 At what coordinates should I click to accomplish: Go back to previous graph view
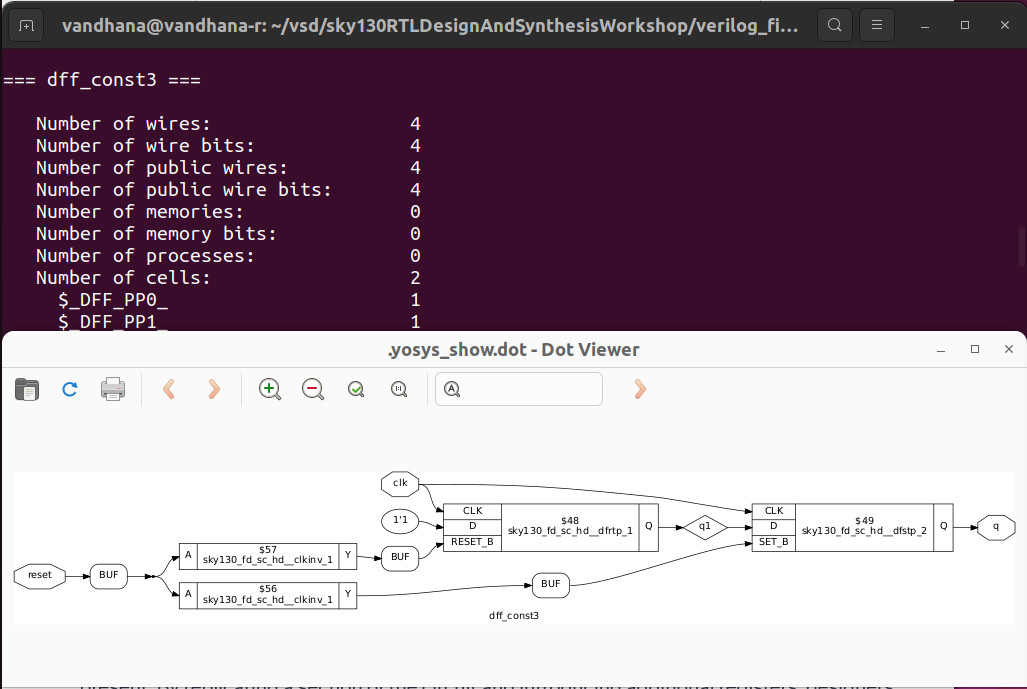click(170, 389)
